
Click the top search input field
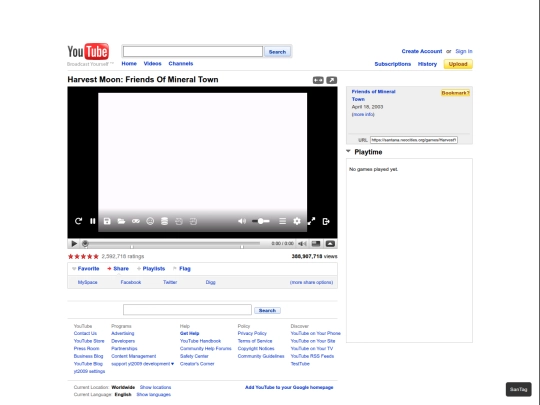click(193, 51)
